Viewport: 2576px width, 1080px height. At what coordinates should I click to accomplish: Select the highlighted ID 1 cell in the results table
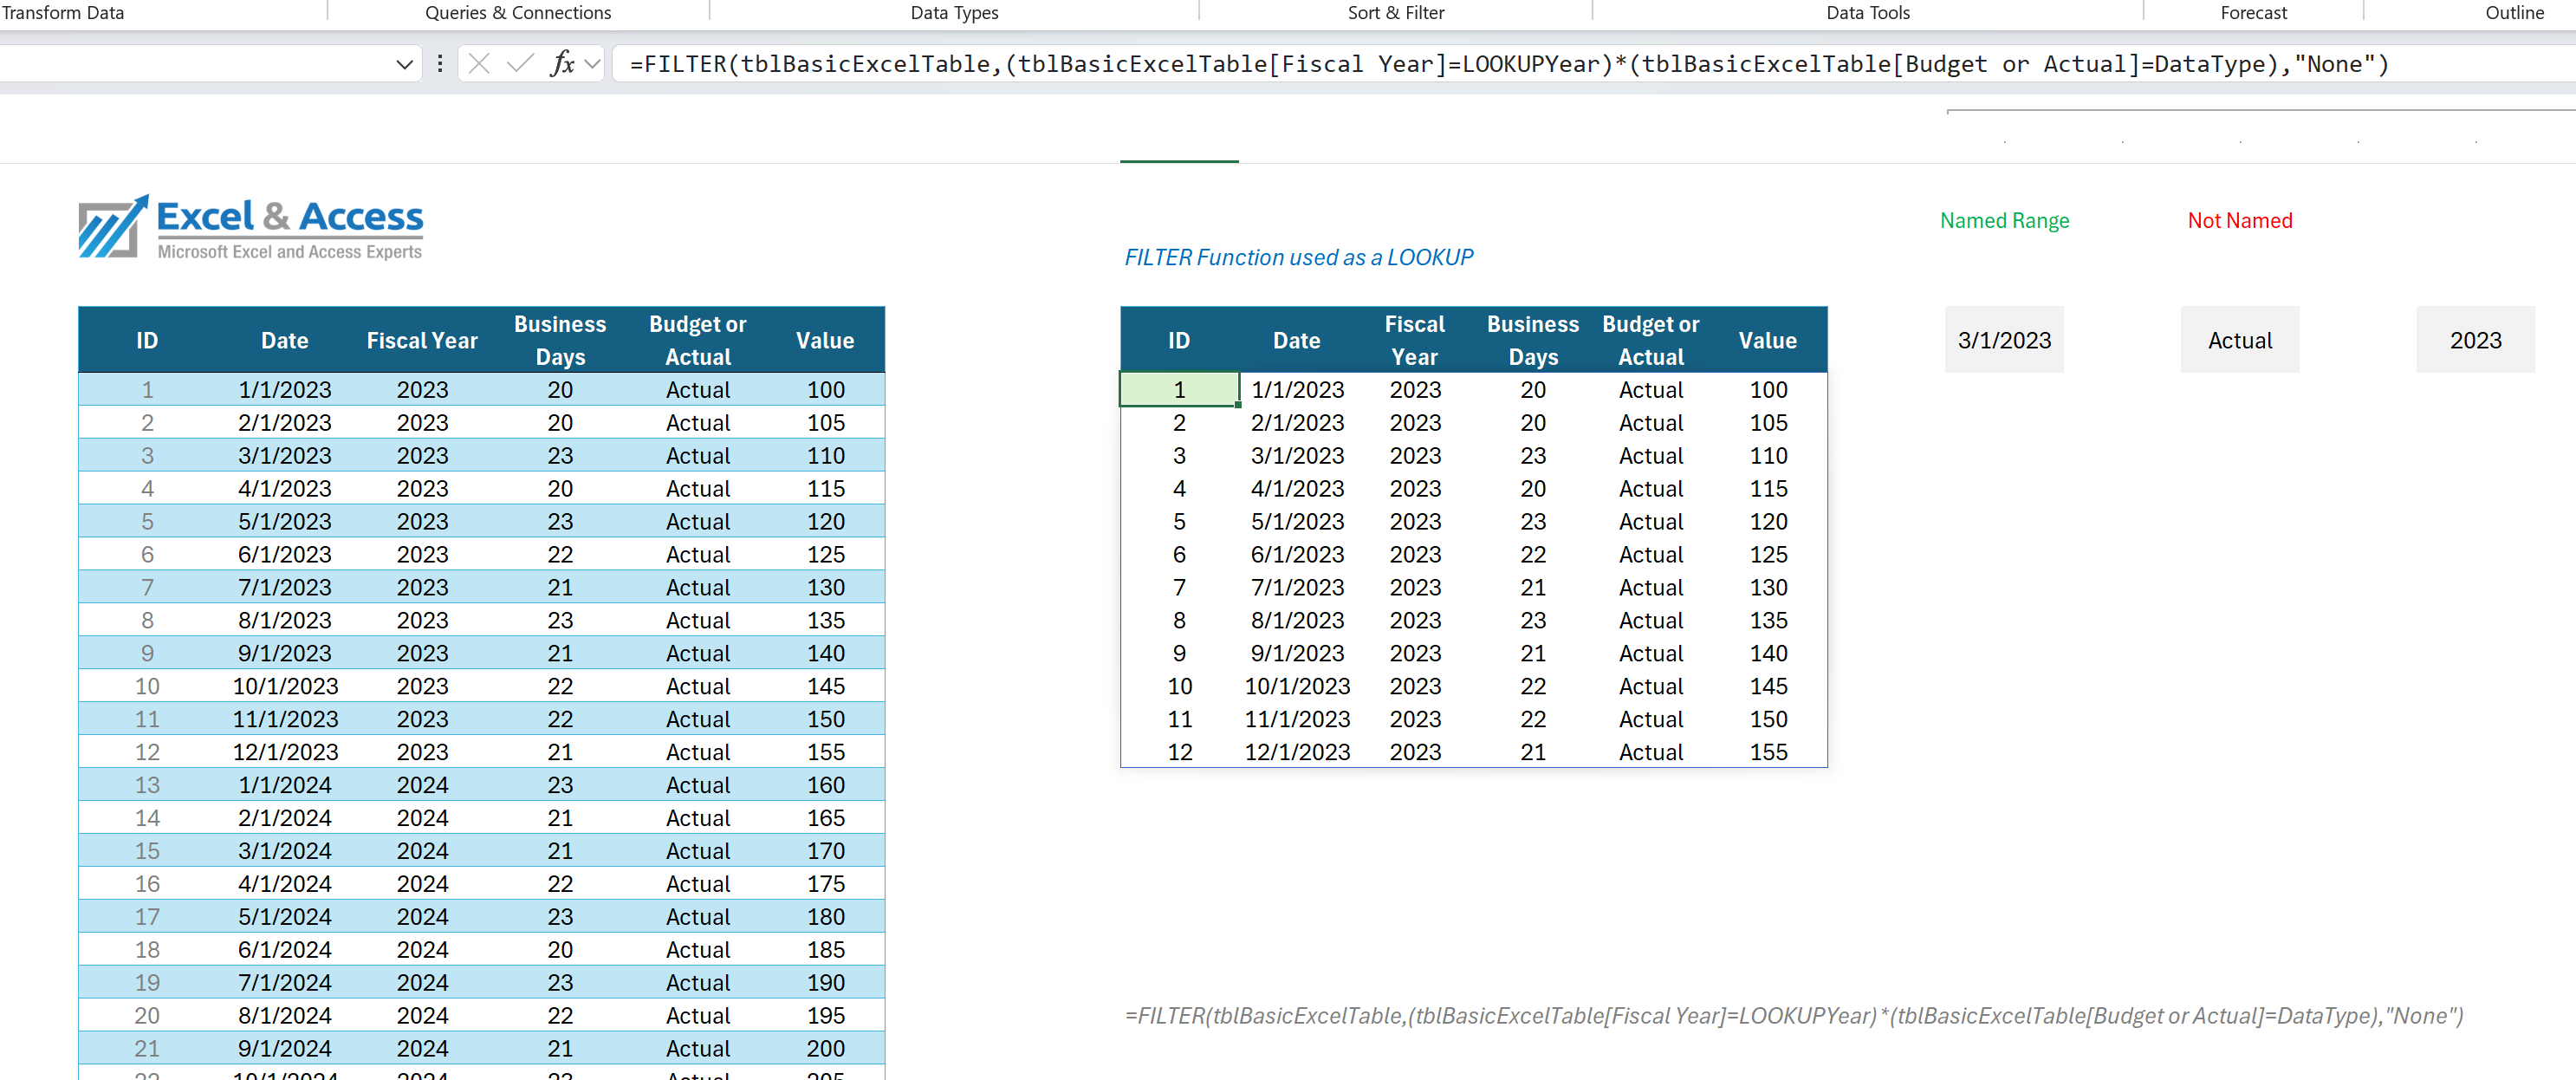(x=1179, y=390)
